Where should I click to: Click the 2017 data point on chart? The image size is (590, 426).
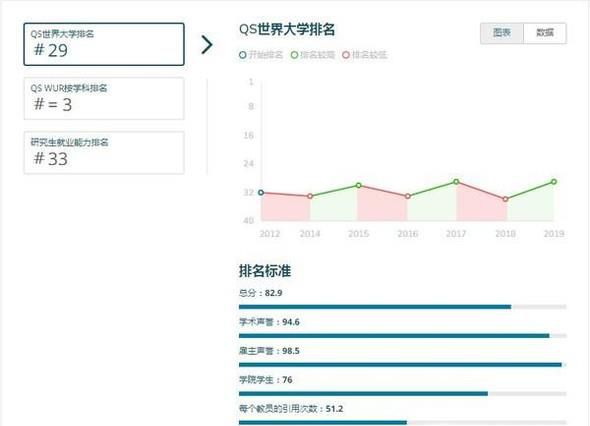(456, 182)
